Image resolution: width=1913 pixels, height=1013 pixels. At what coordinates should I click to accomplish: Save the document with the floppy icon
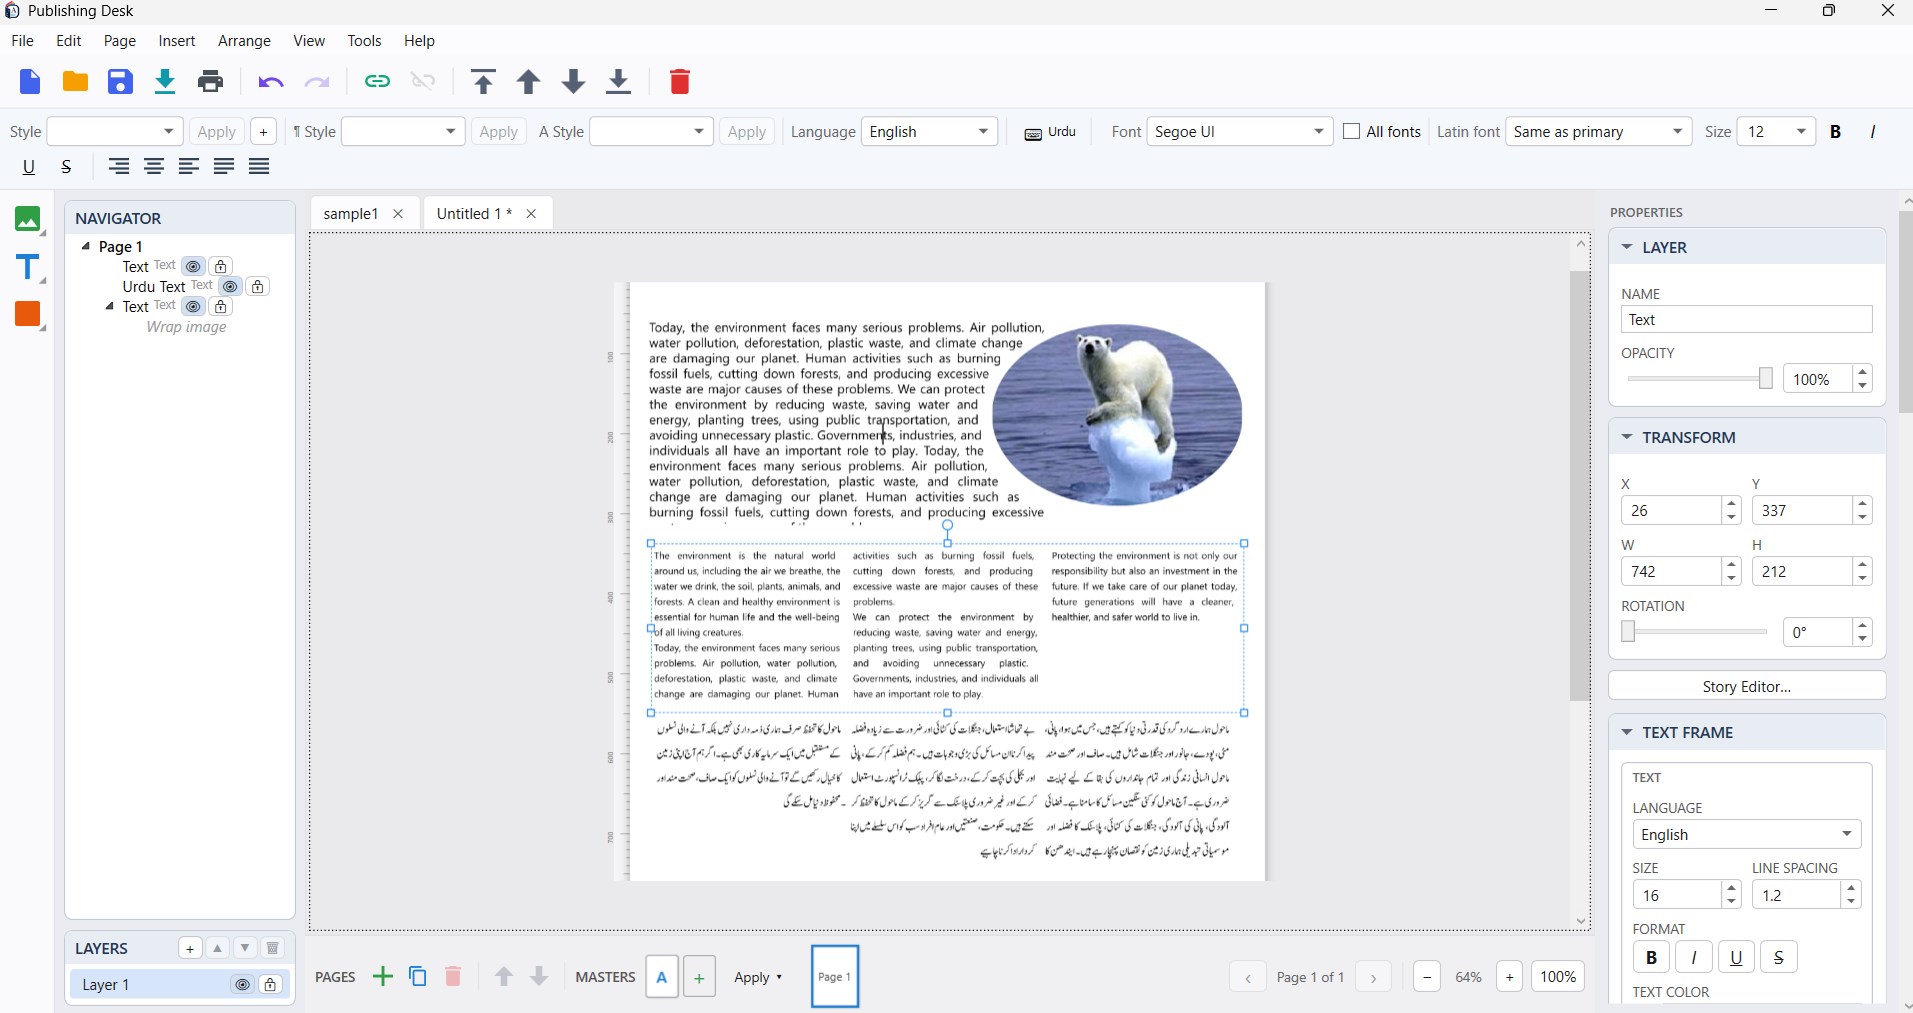[x=120, y=82]
